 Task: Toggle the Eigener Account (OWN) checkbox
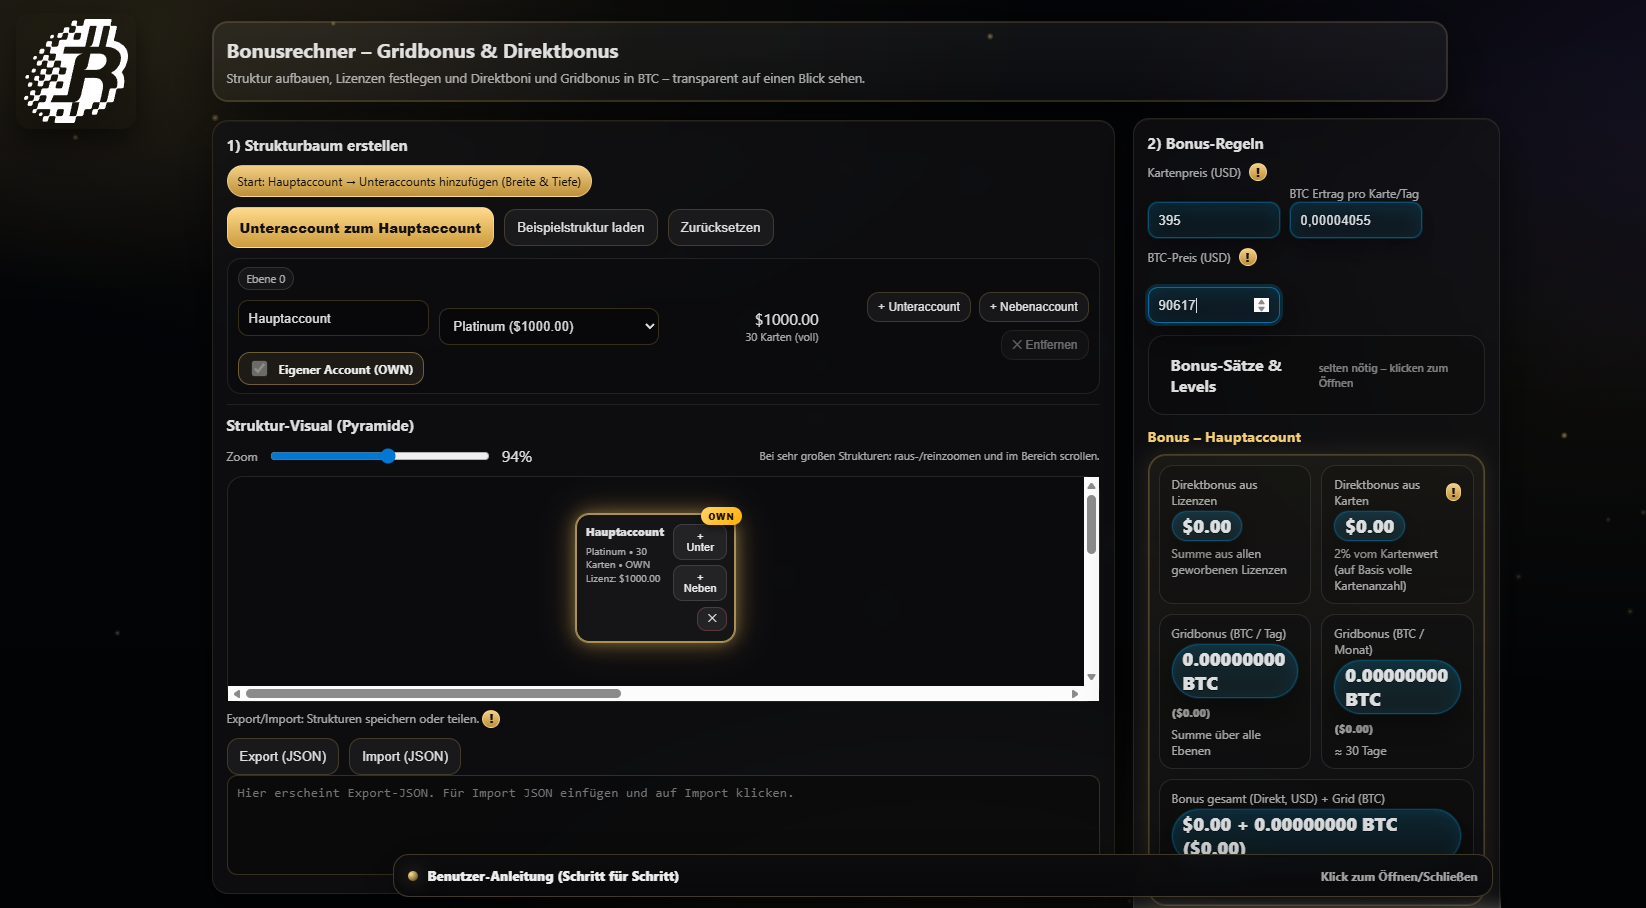pos(260,369)
